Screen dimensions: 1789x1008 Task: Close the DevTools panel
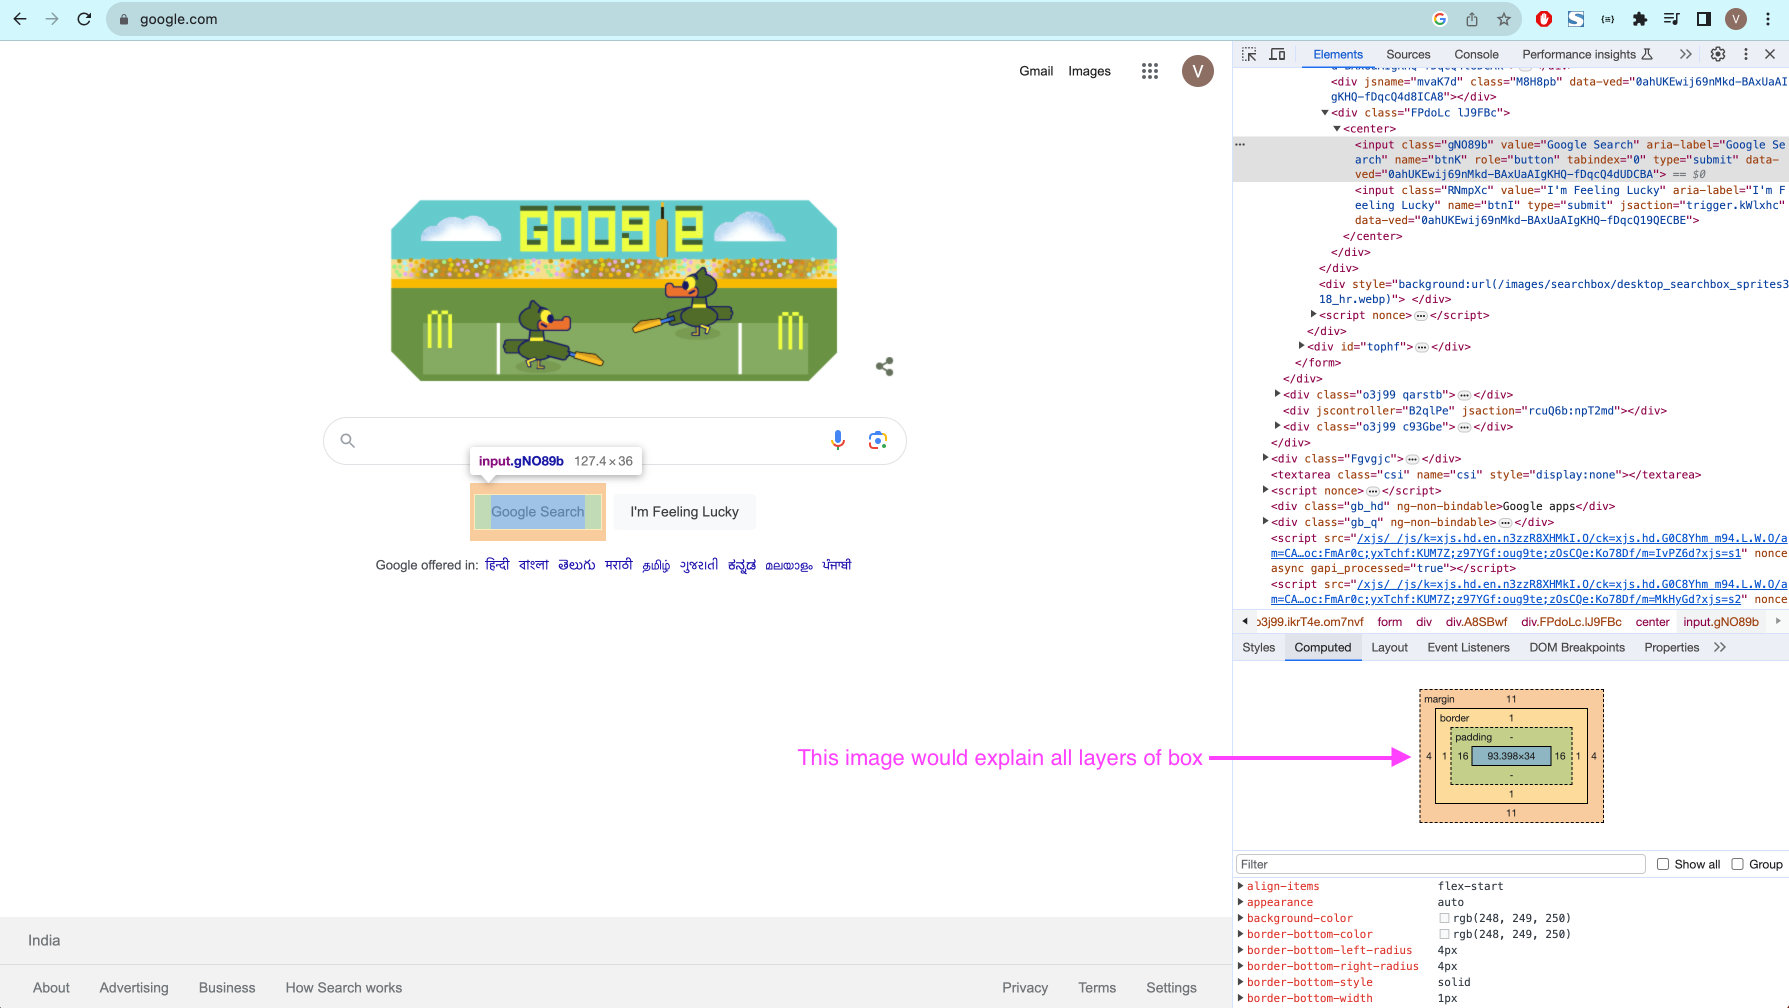pos(1770,54)
